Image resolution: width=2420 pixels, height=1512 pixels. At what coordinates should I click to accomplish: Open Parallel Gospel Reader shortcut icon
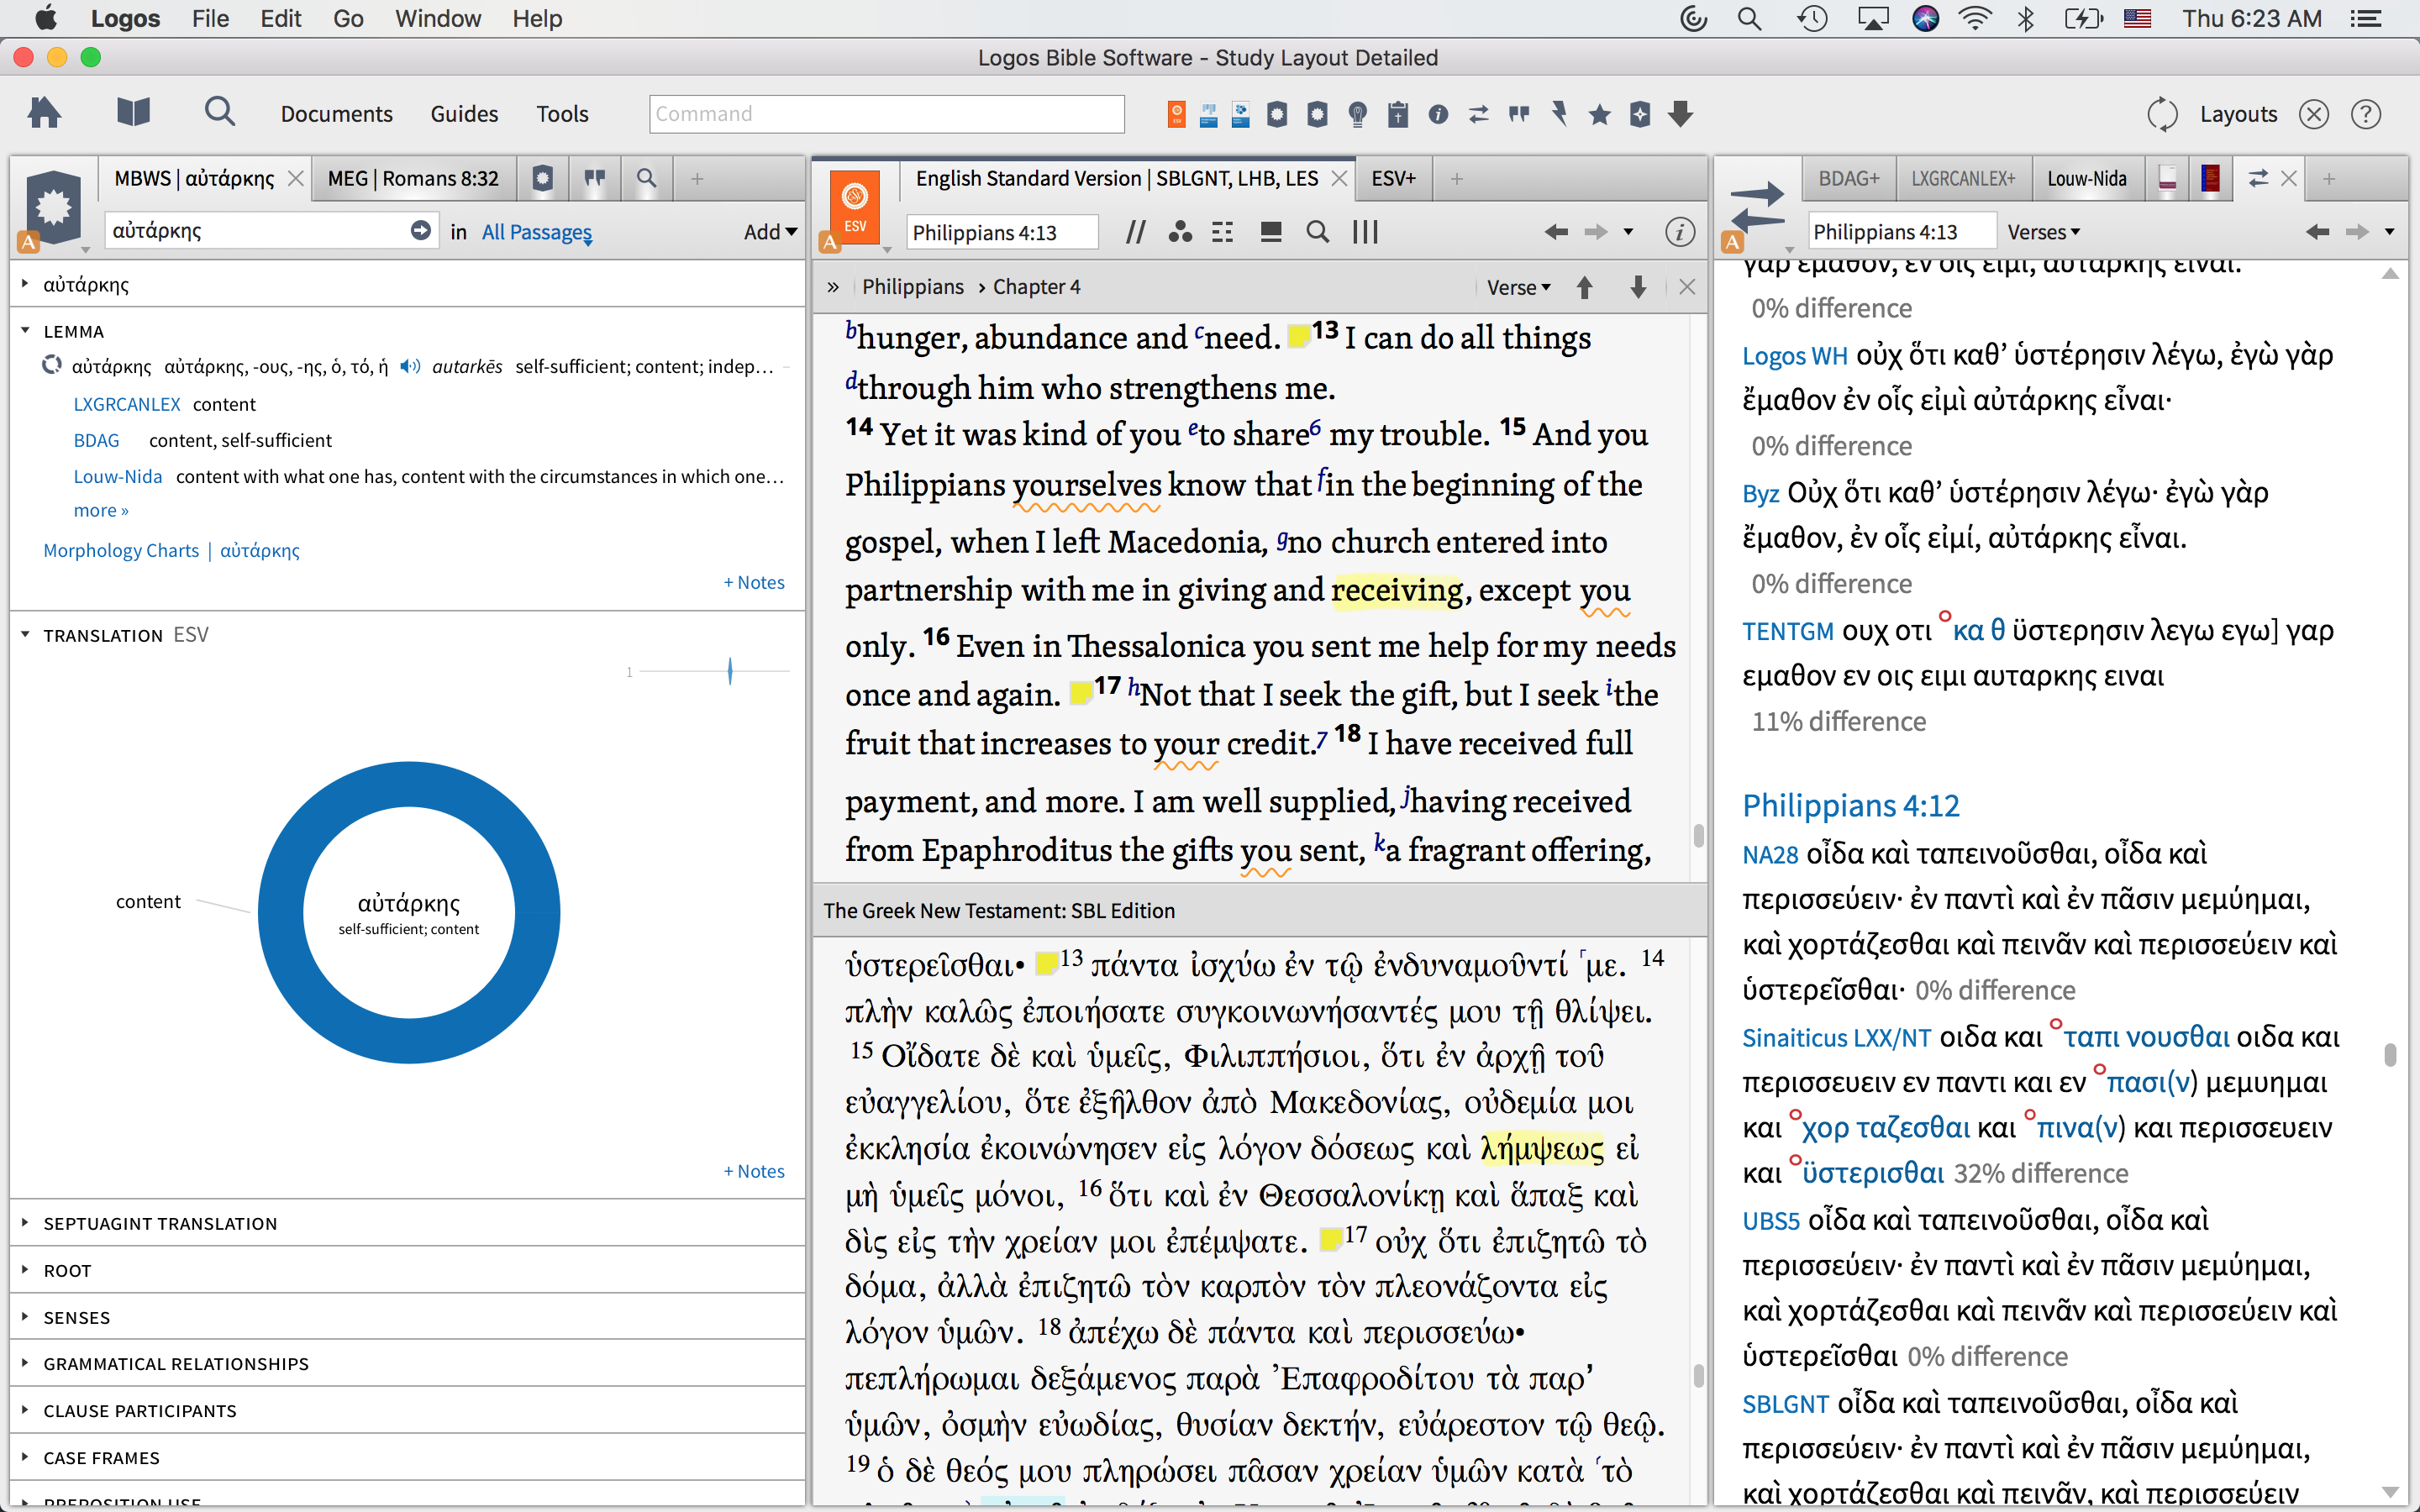click(x=1208, y=114)
